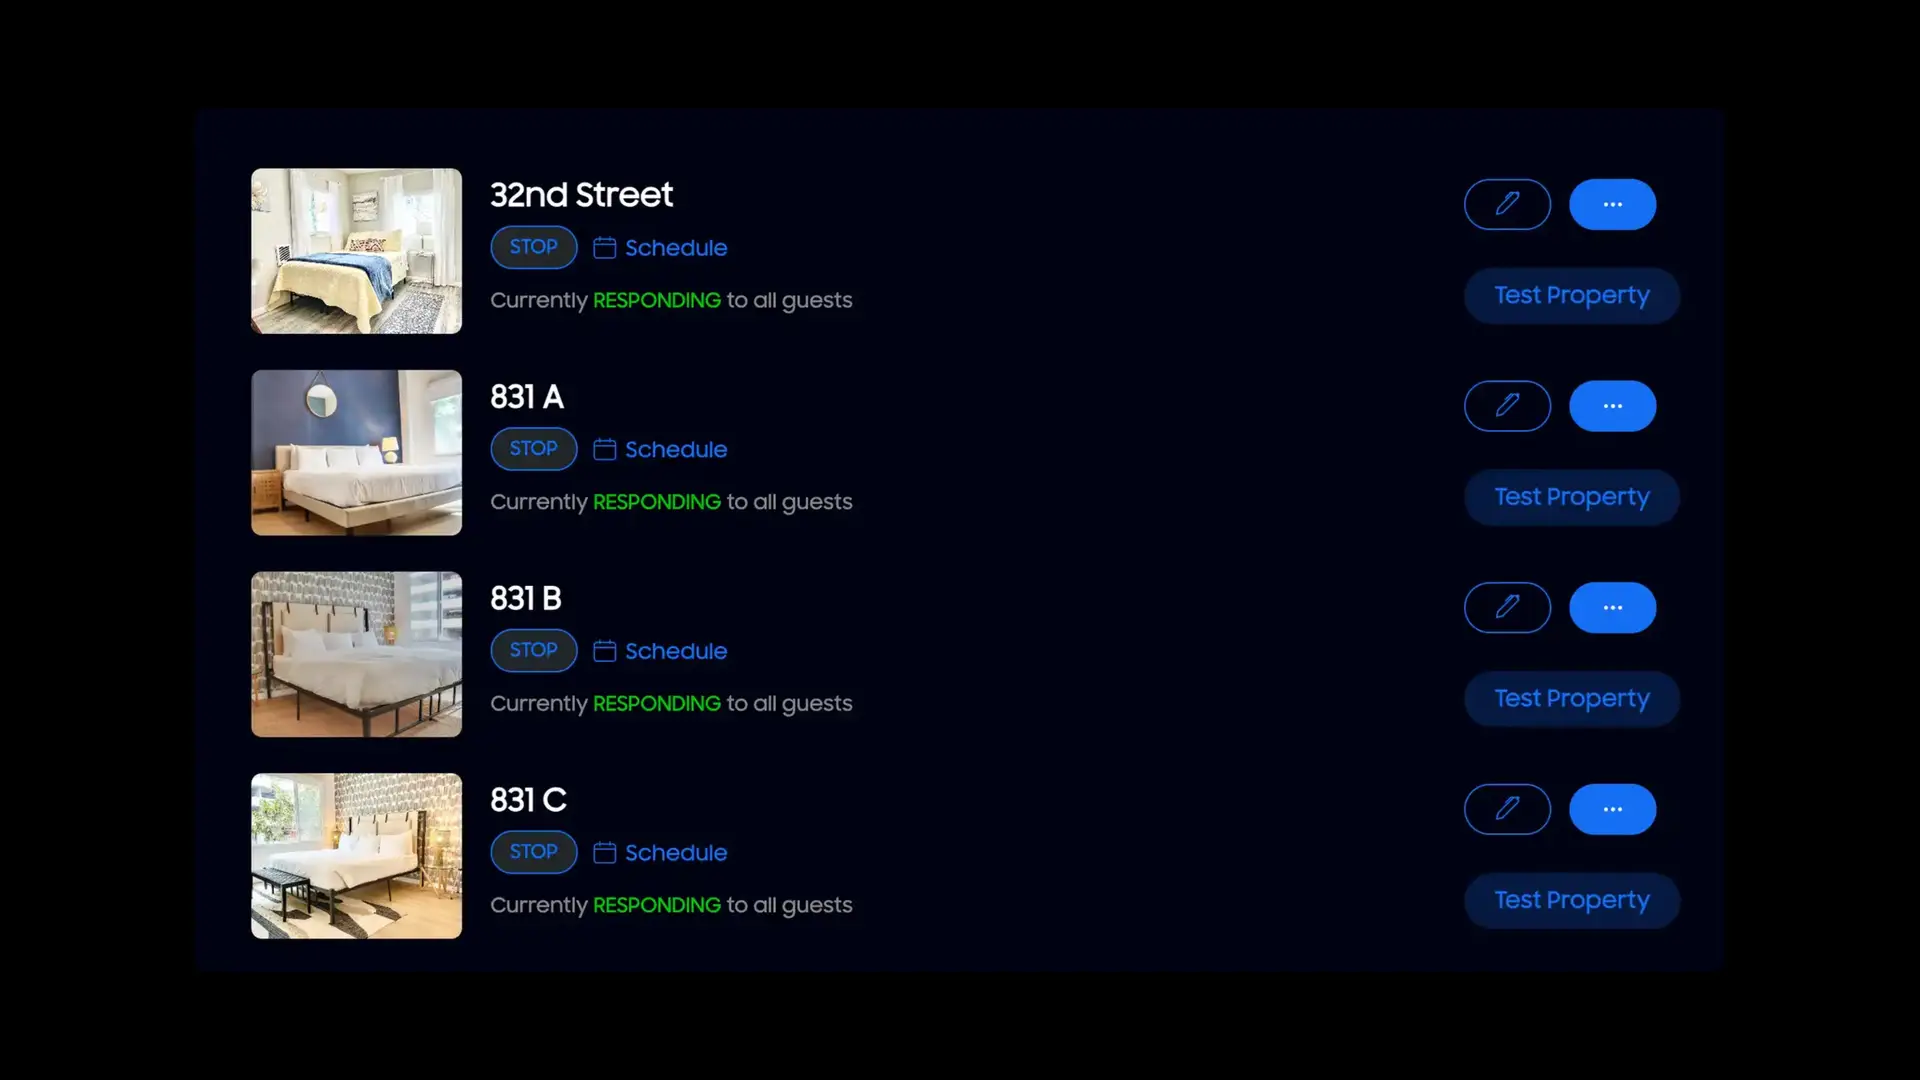The width and height of the screenshot is (1920, 1080).
Task: Click the edit pencil icon for 32nd Street
Action: 1507,204
